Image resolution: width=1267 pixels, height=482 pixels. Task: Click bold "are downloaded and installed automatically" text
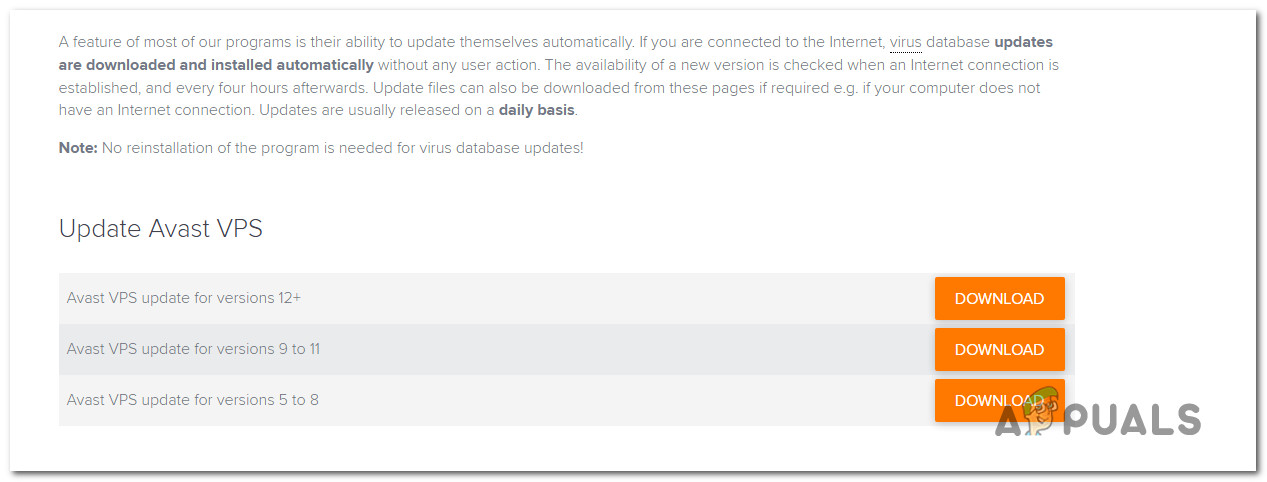coord(216,65)
